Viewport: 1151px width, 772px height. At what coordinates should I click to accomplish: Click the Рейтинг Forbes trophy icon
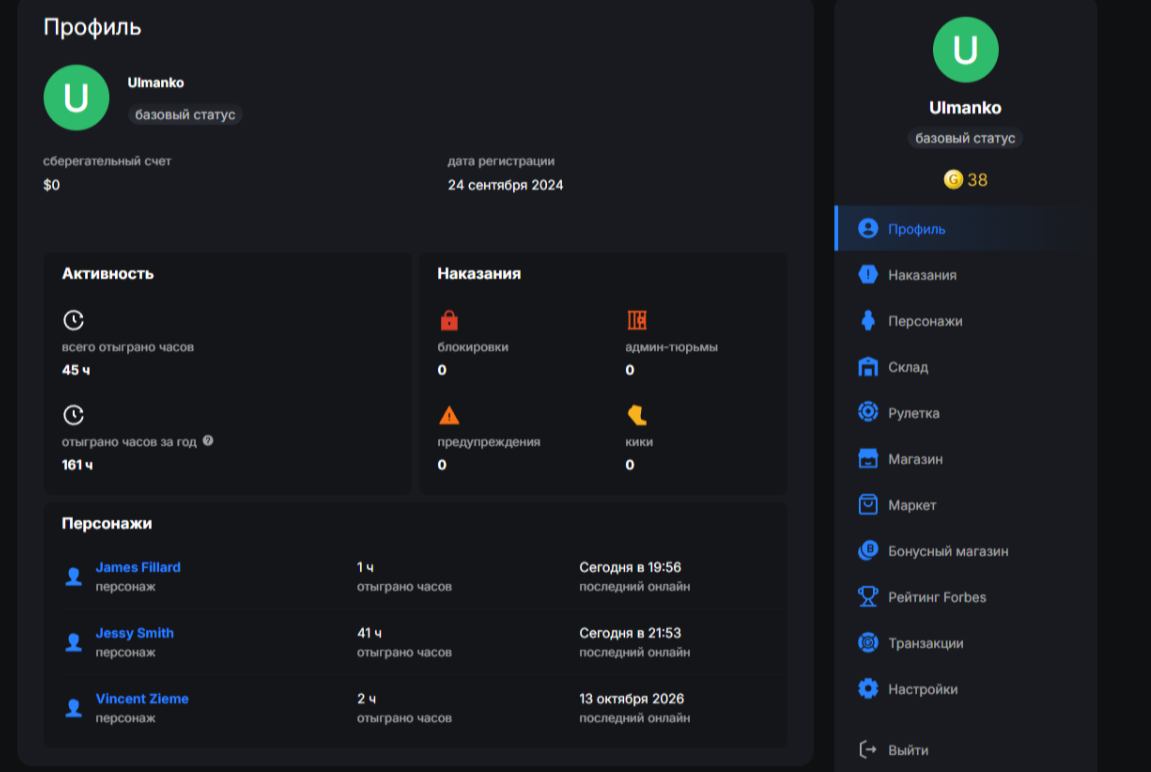(868, 597)
